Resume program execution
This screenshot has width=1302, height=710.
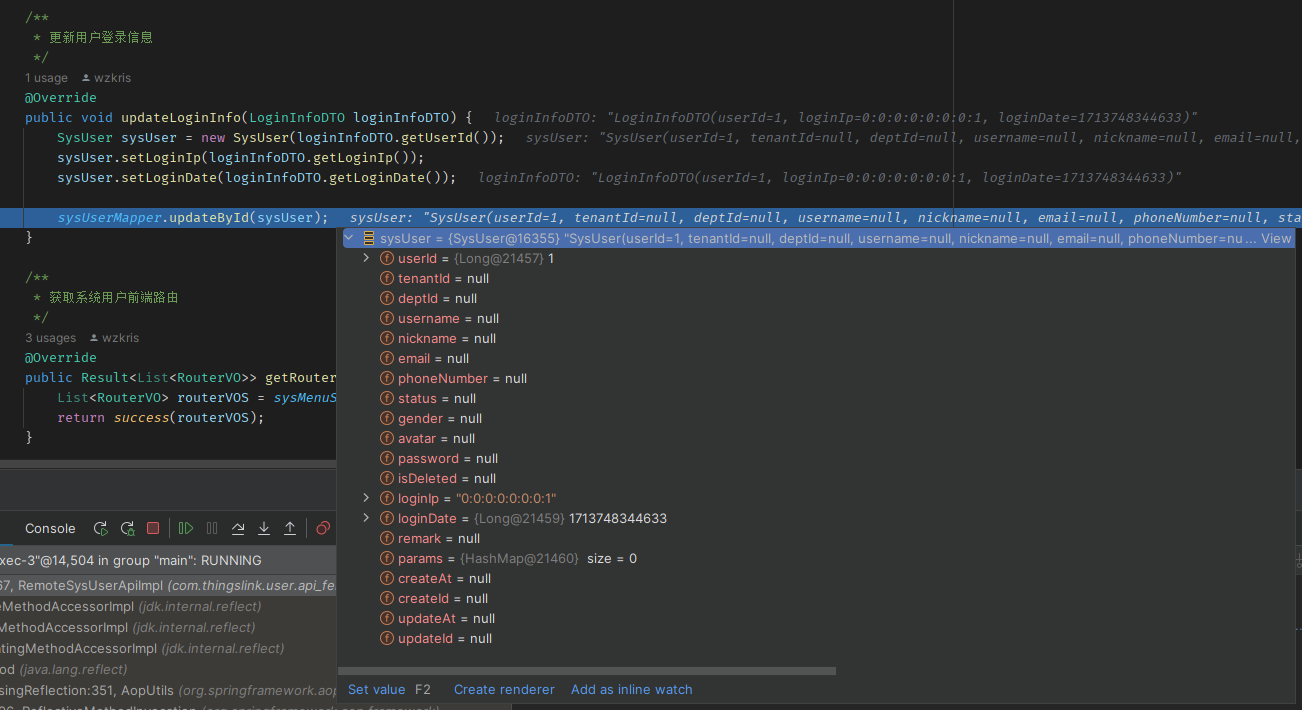point(186,528)
